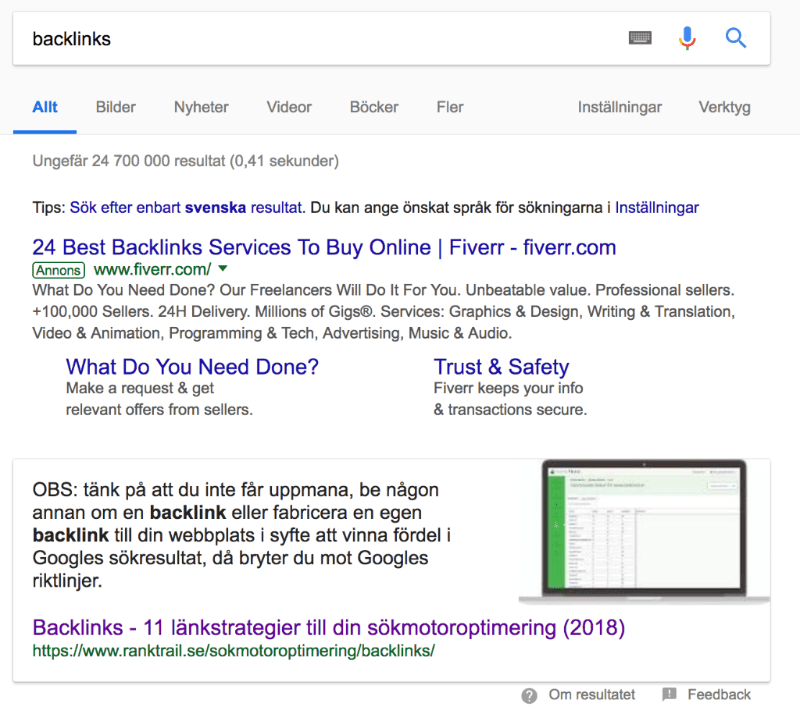The width and height of the screenshot is (800, 721).
Task: Click the laptop thumbnail in featured snippet
Action: coord(644,530)
